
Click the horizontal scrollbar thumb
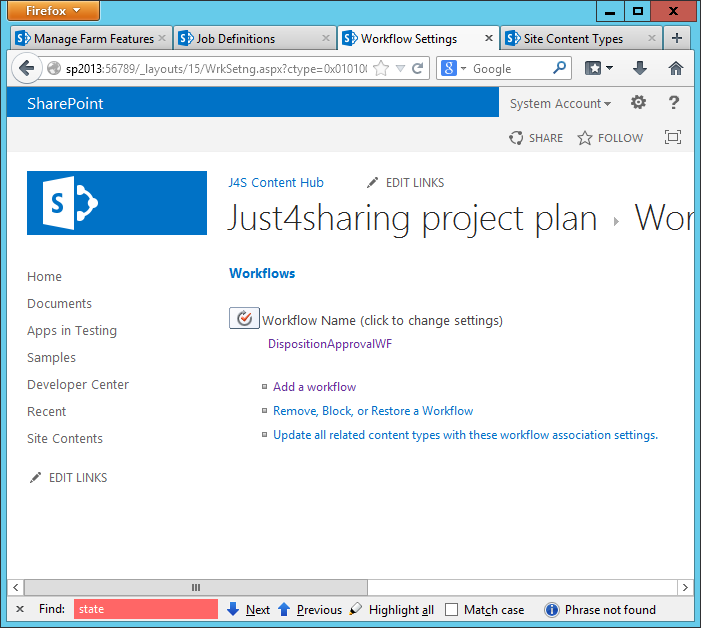(x=196, y=587)
